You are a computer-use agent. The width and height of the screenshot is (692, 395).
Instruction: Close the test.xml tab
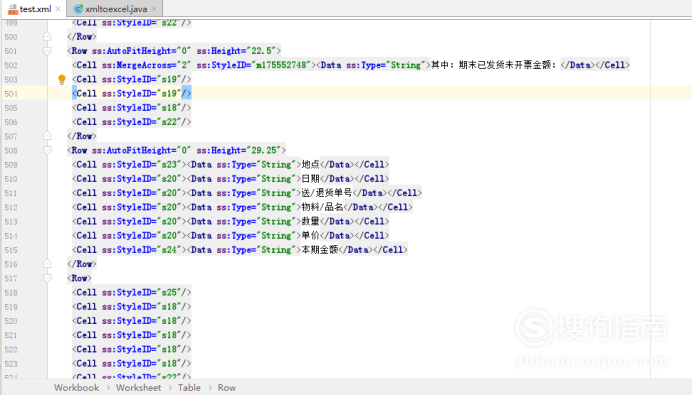pyautogui.click(x=58, y=9)
